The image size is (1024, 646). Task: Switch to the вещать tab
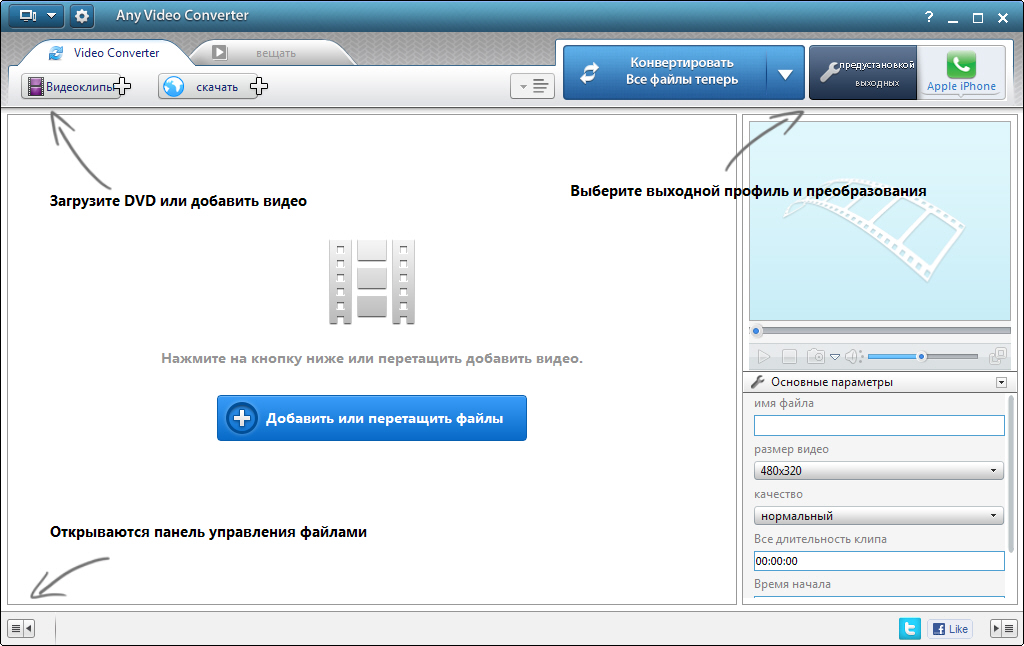258,53
